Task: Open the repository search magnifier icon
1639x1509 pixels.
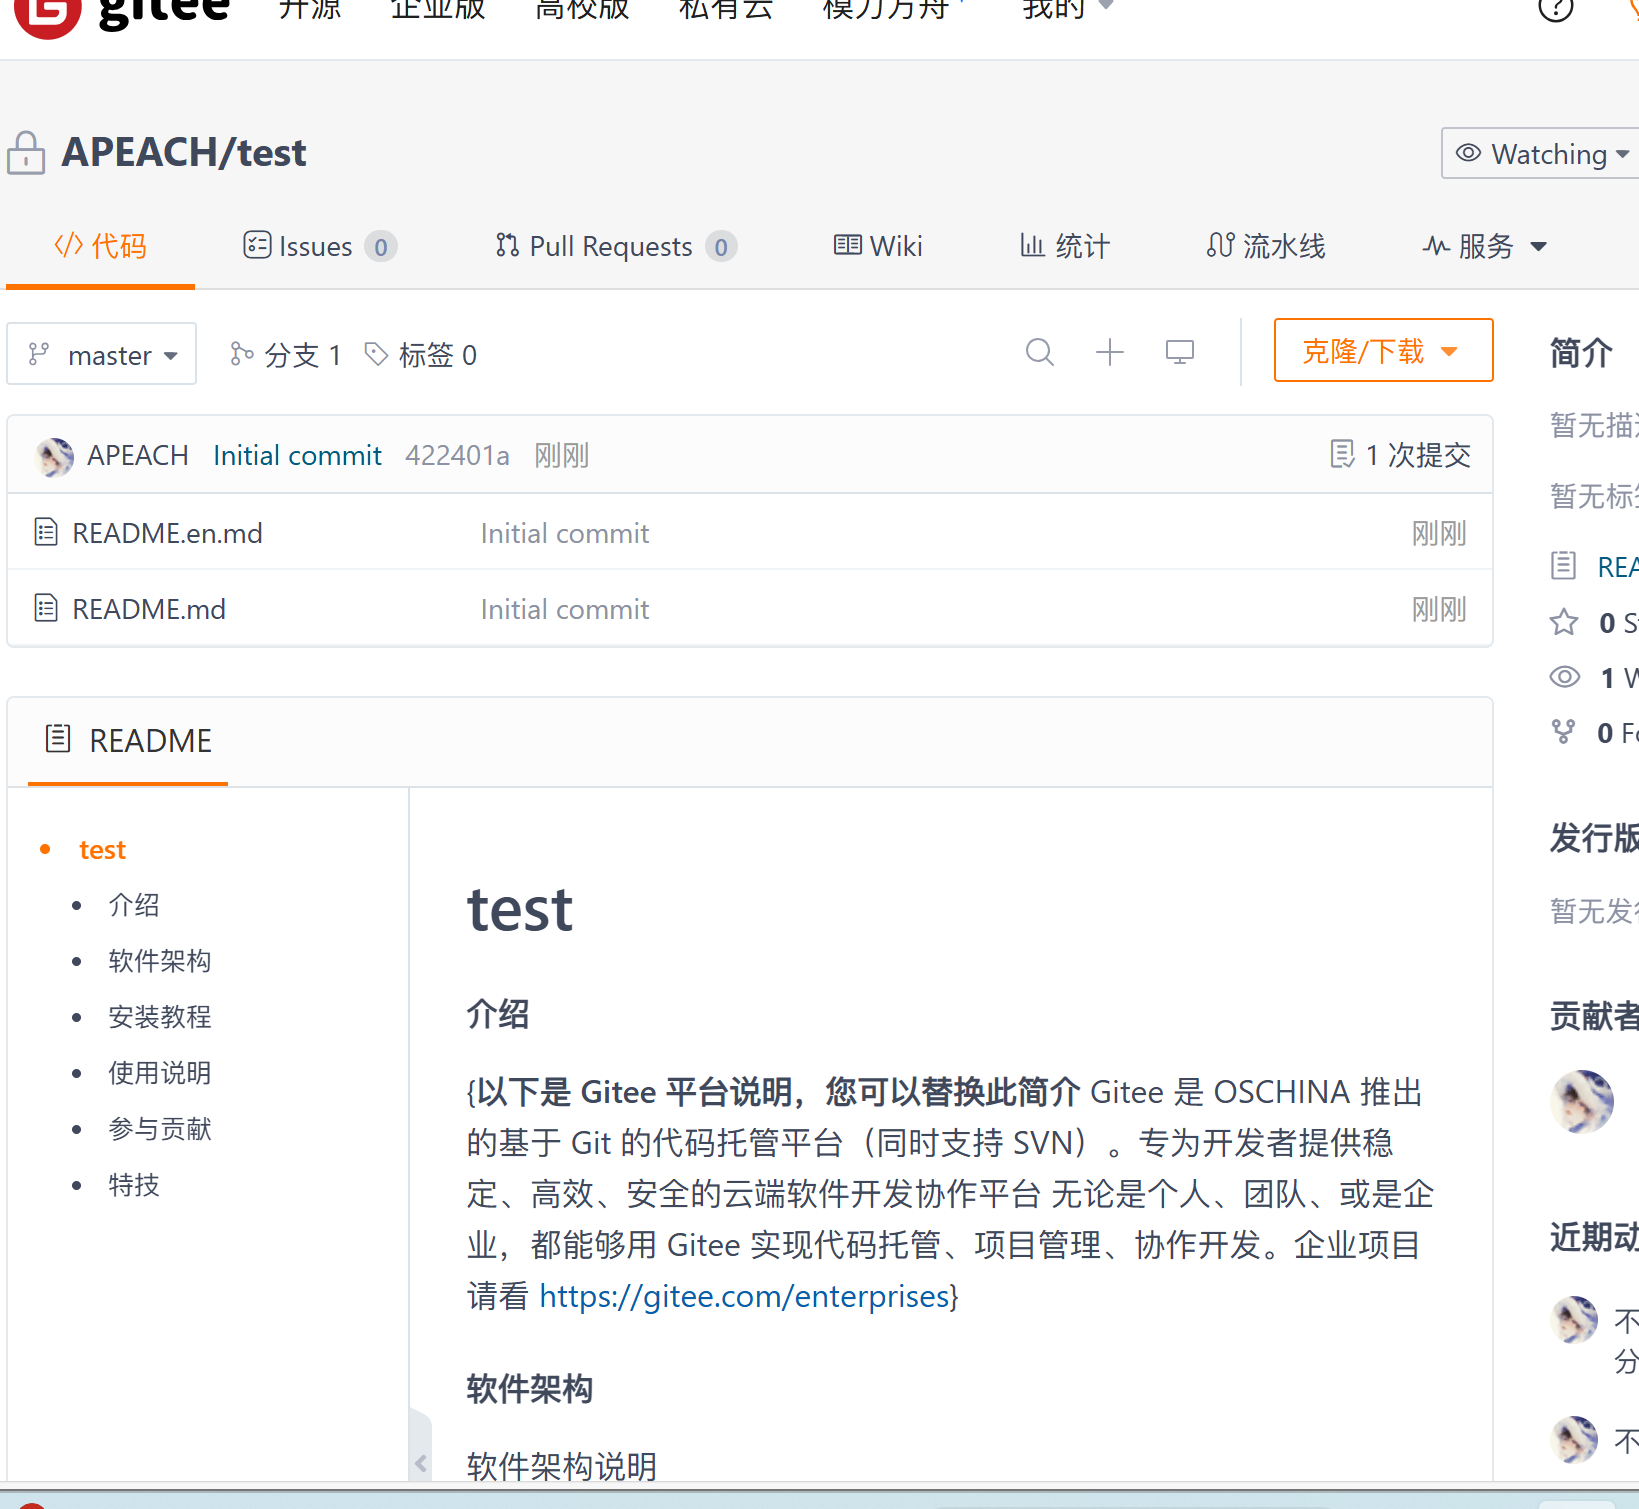Action: coord(1040,352)
